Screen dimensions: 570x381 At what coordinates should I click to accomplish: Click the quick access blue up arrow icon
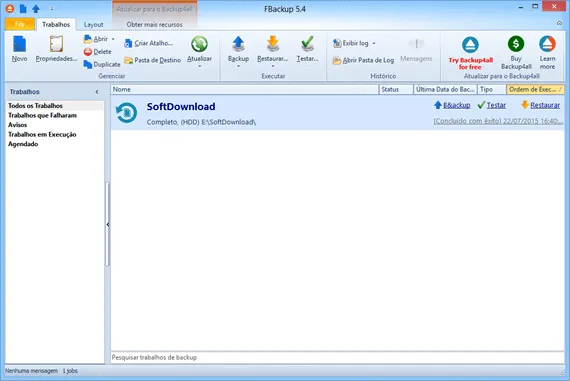[x=36, y=8]
